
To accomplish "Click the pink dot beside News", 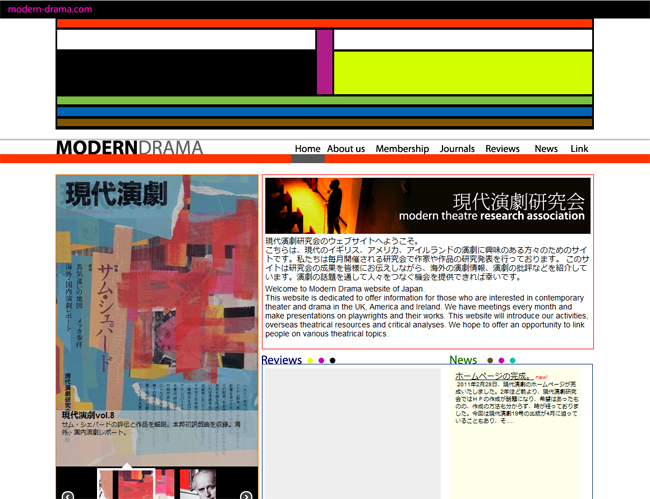I will pos(501,361).
